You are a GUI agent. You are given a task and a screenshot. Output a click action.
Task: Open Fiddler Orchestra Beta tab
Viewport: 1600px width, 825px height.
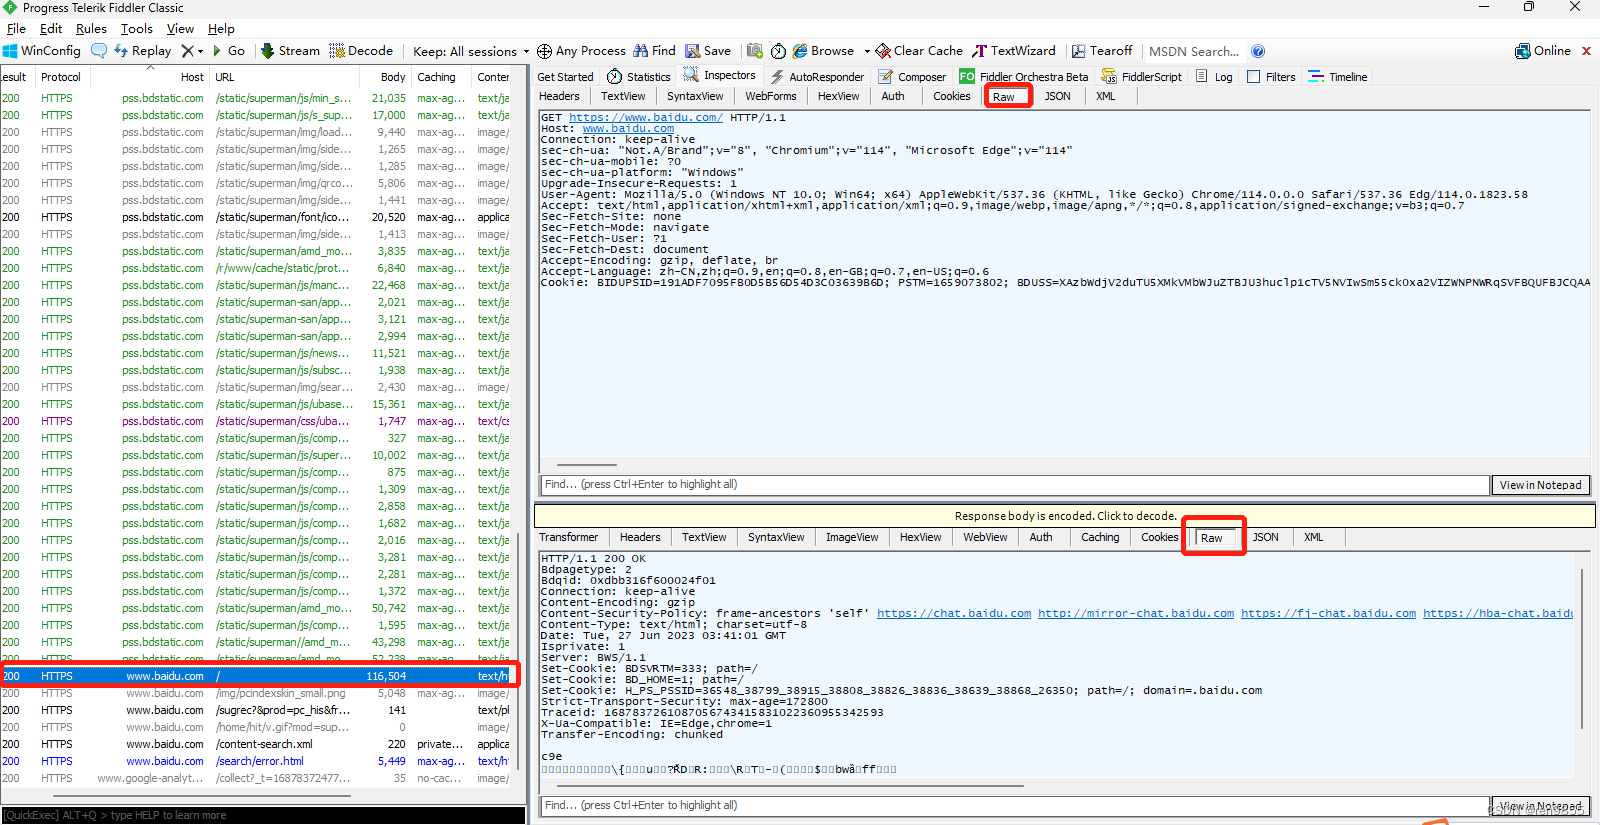pos(1024,77)
